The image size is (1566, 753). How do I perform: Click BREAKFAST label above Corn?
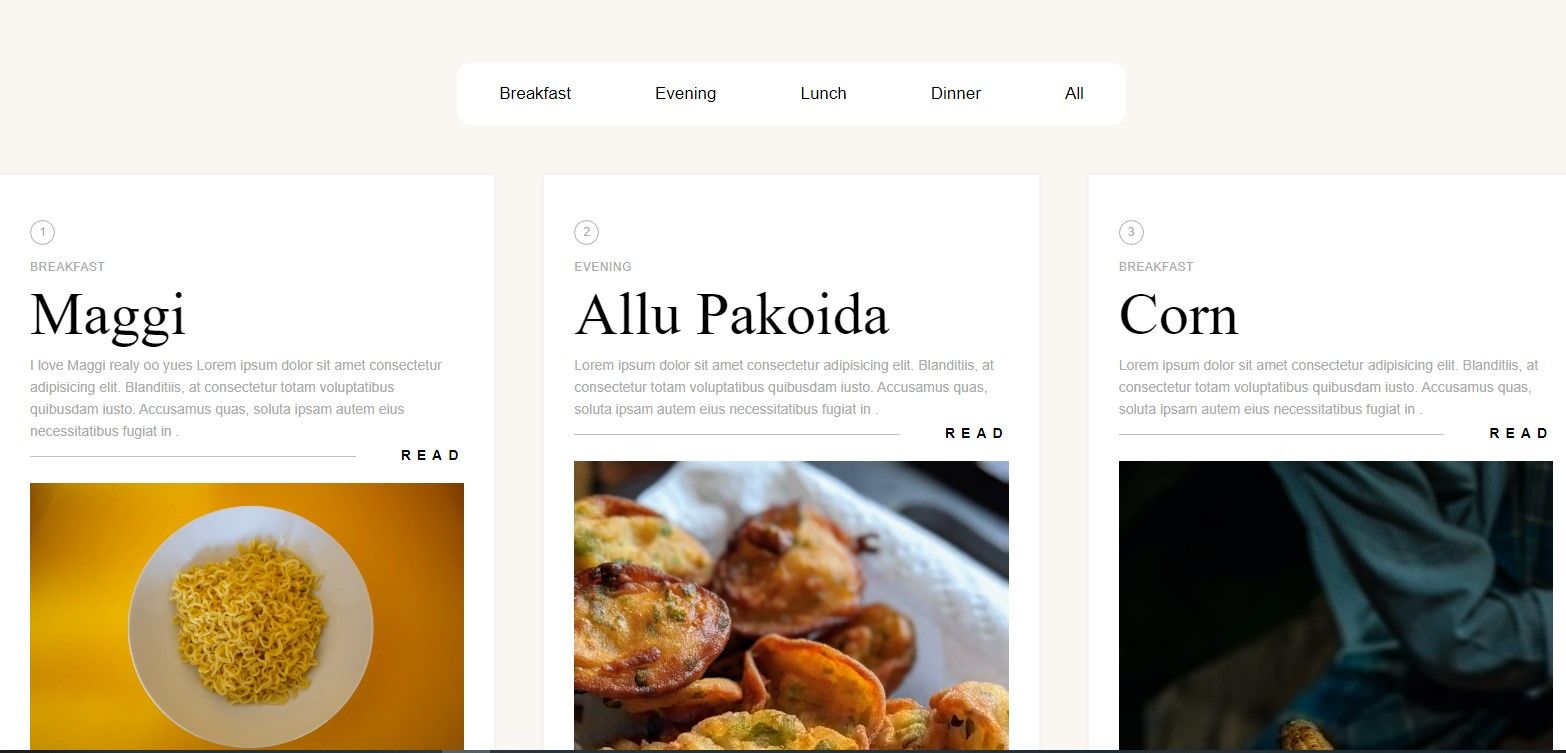pyautogui.click(x=1156, y=267)
